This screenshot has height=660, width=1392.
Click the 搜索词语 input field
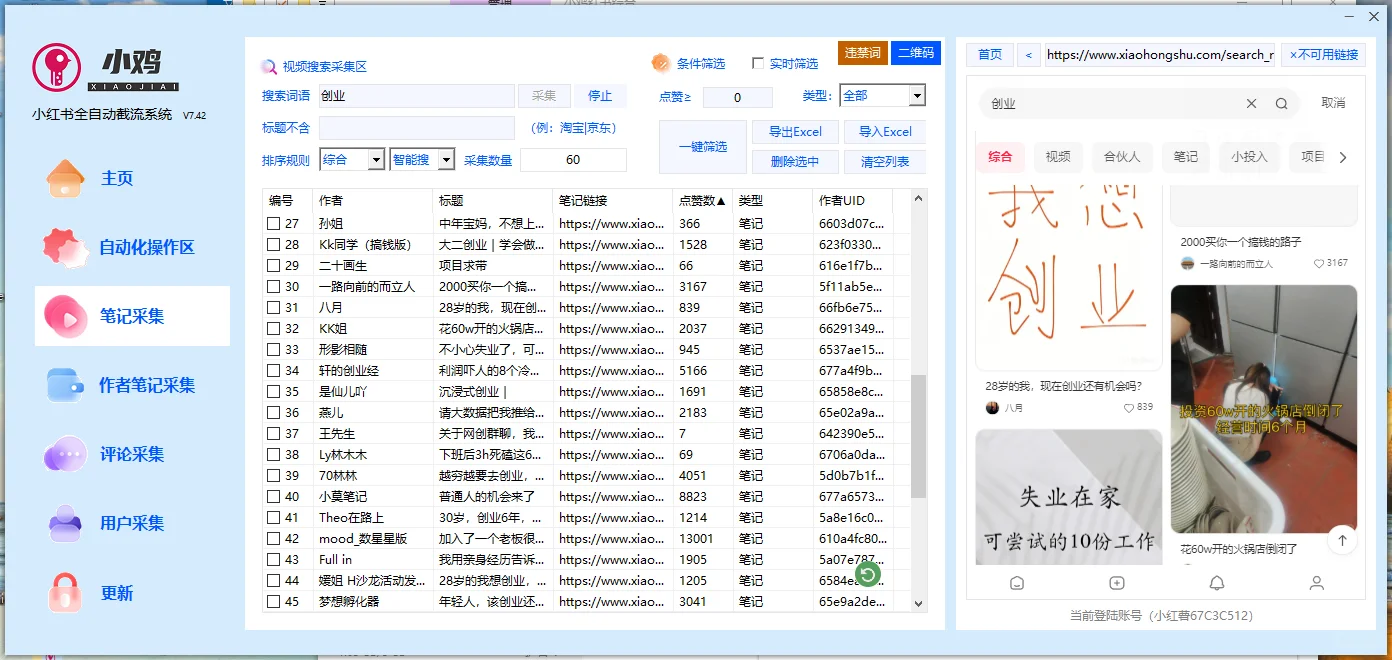416,96
